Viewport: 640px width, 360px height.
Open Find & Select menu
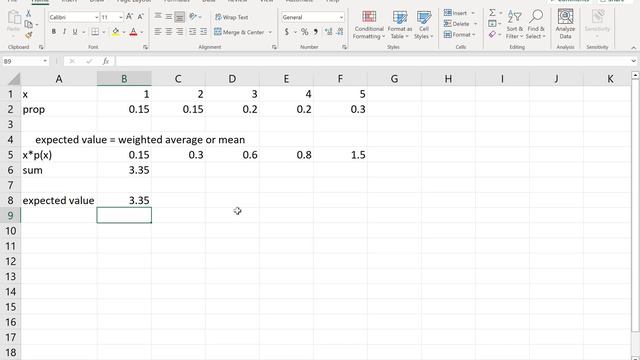(536, 25)
